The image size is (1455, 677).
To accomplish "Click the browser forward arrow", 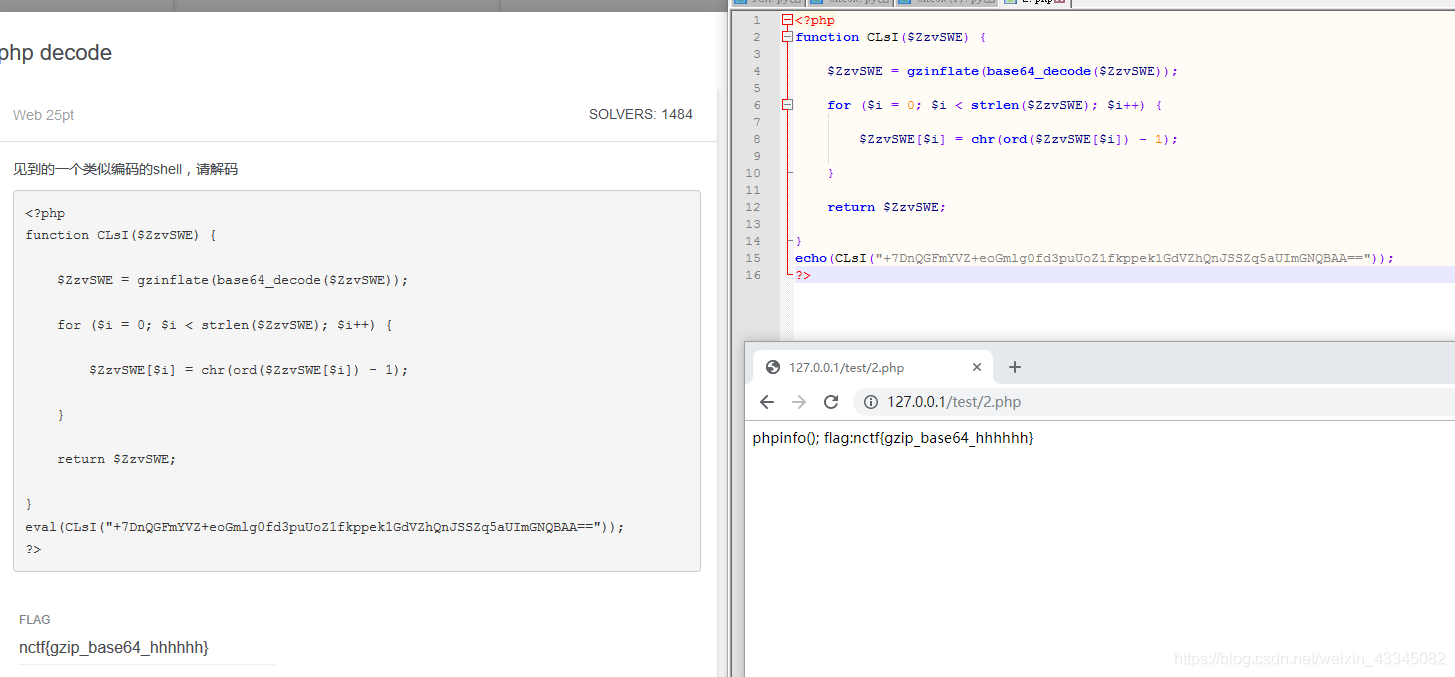I will click(798, 402).
